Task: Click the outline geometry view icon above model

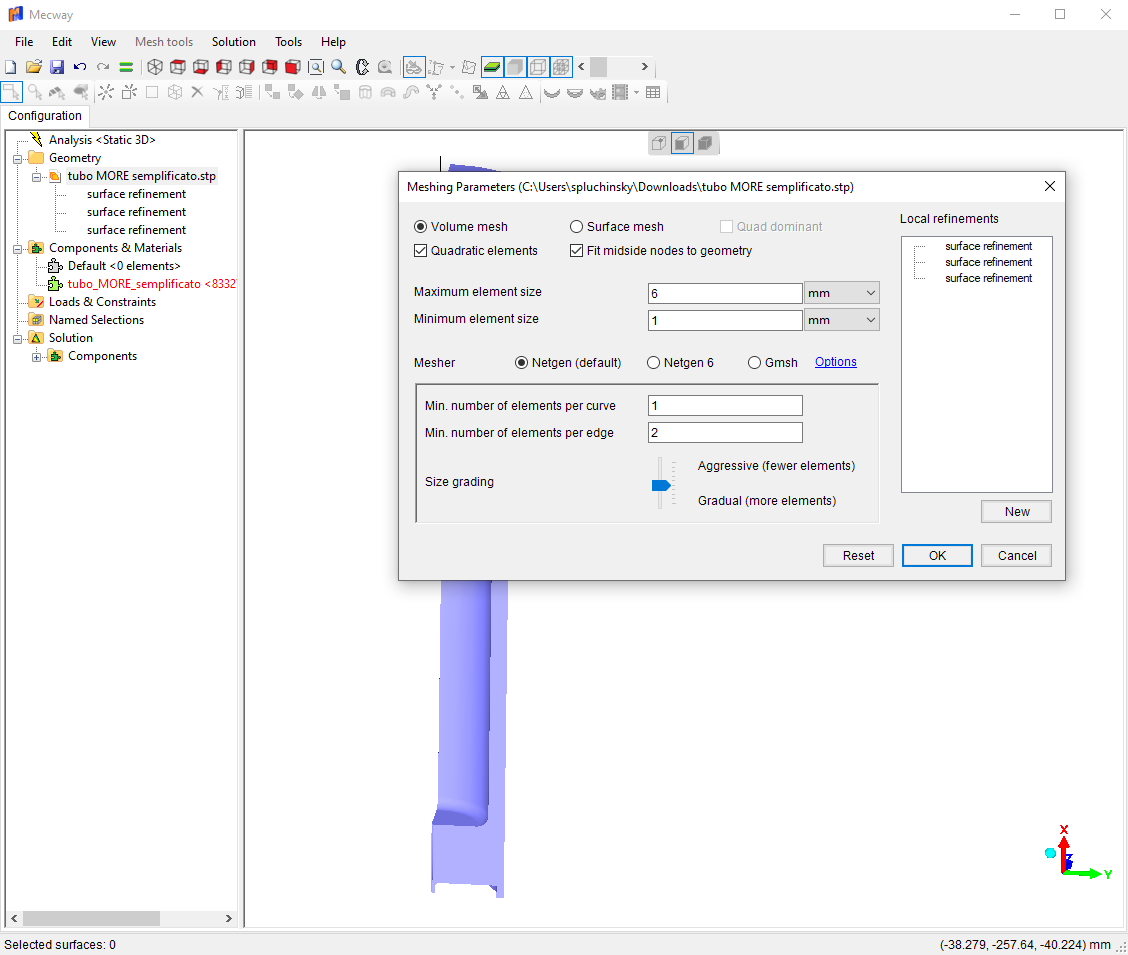Action: [x=659, y=143]
